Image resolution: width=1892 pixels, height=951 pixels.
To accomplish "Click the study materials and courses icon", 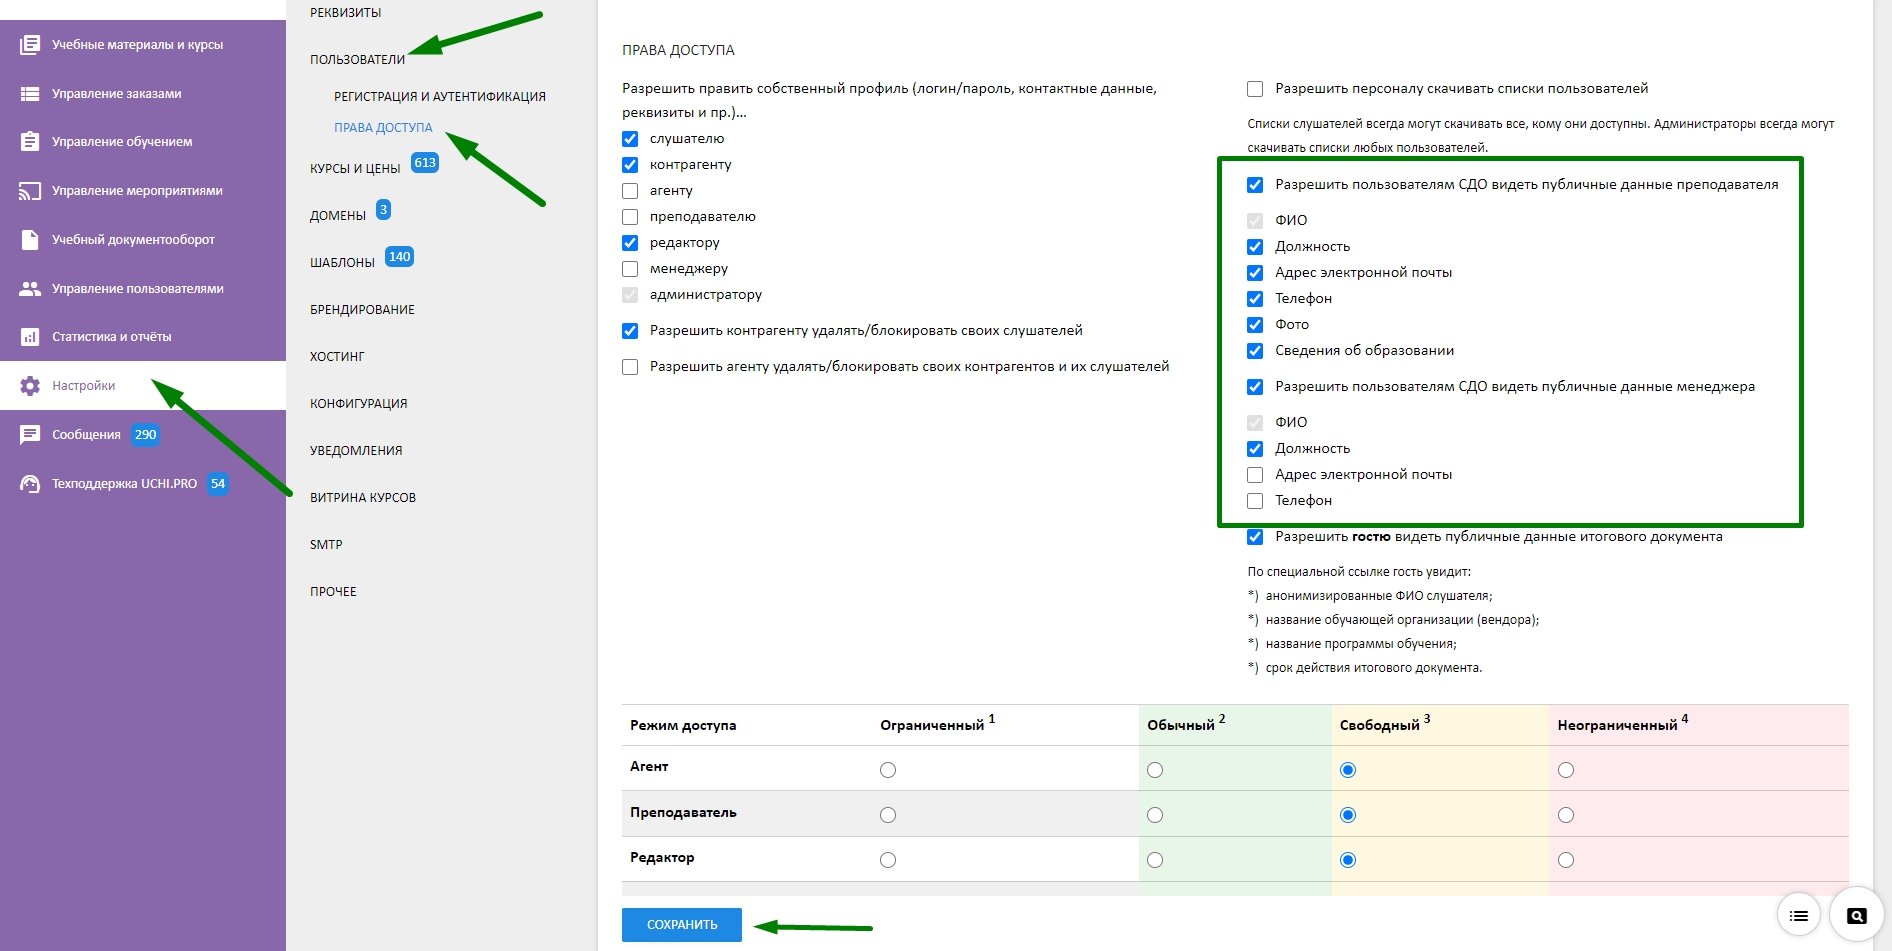I will pyautogui.click(x=30, y=45).
